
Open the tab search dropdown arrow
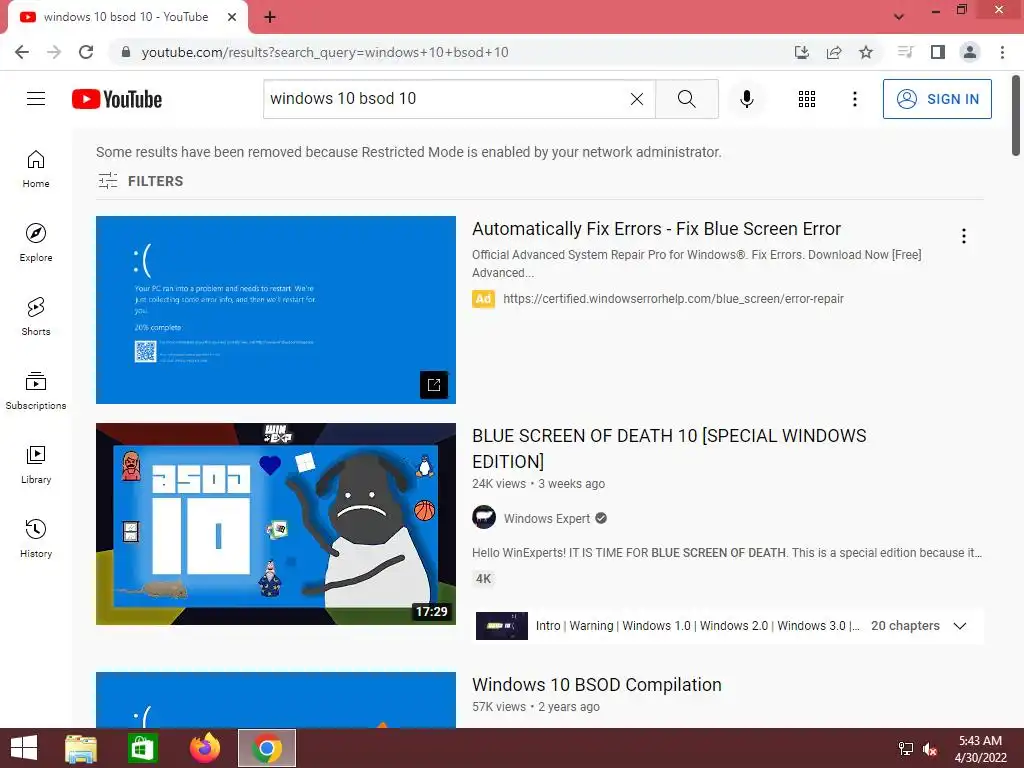tap(899, 17)
